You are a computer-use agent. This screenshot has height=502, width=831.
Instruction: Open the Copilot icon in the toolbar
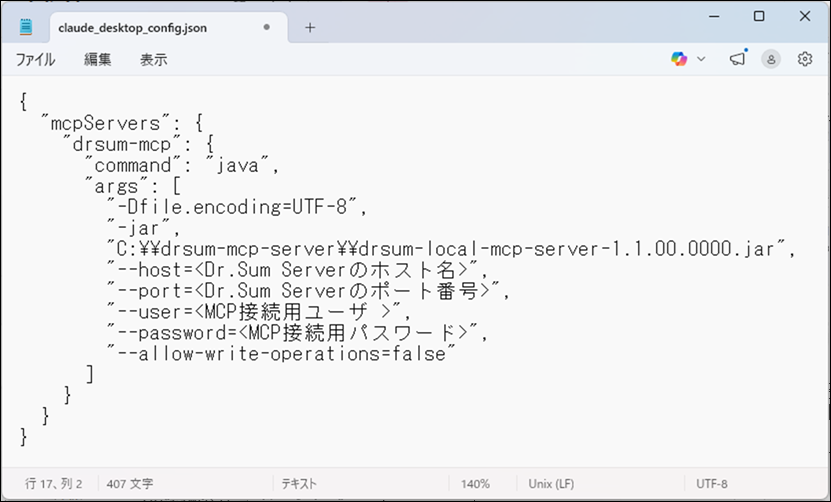click(x=679, y=59)
